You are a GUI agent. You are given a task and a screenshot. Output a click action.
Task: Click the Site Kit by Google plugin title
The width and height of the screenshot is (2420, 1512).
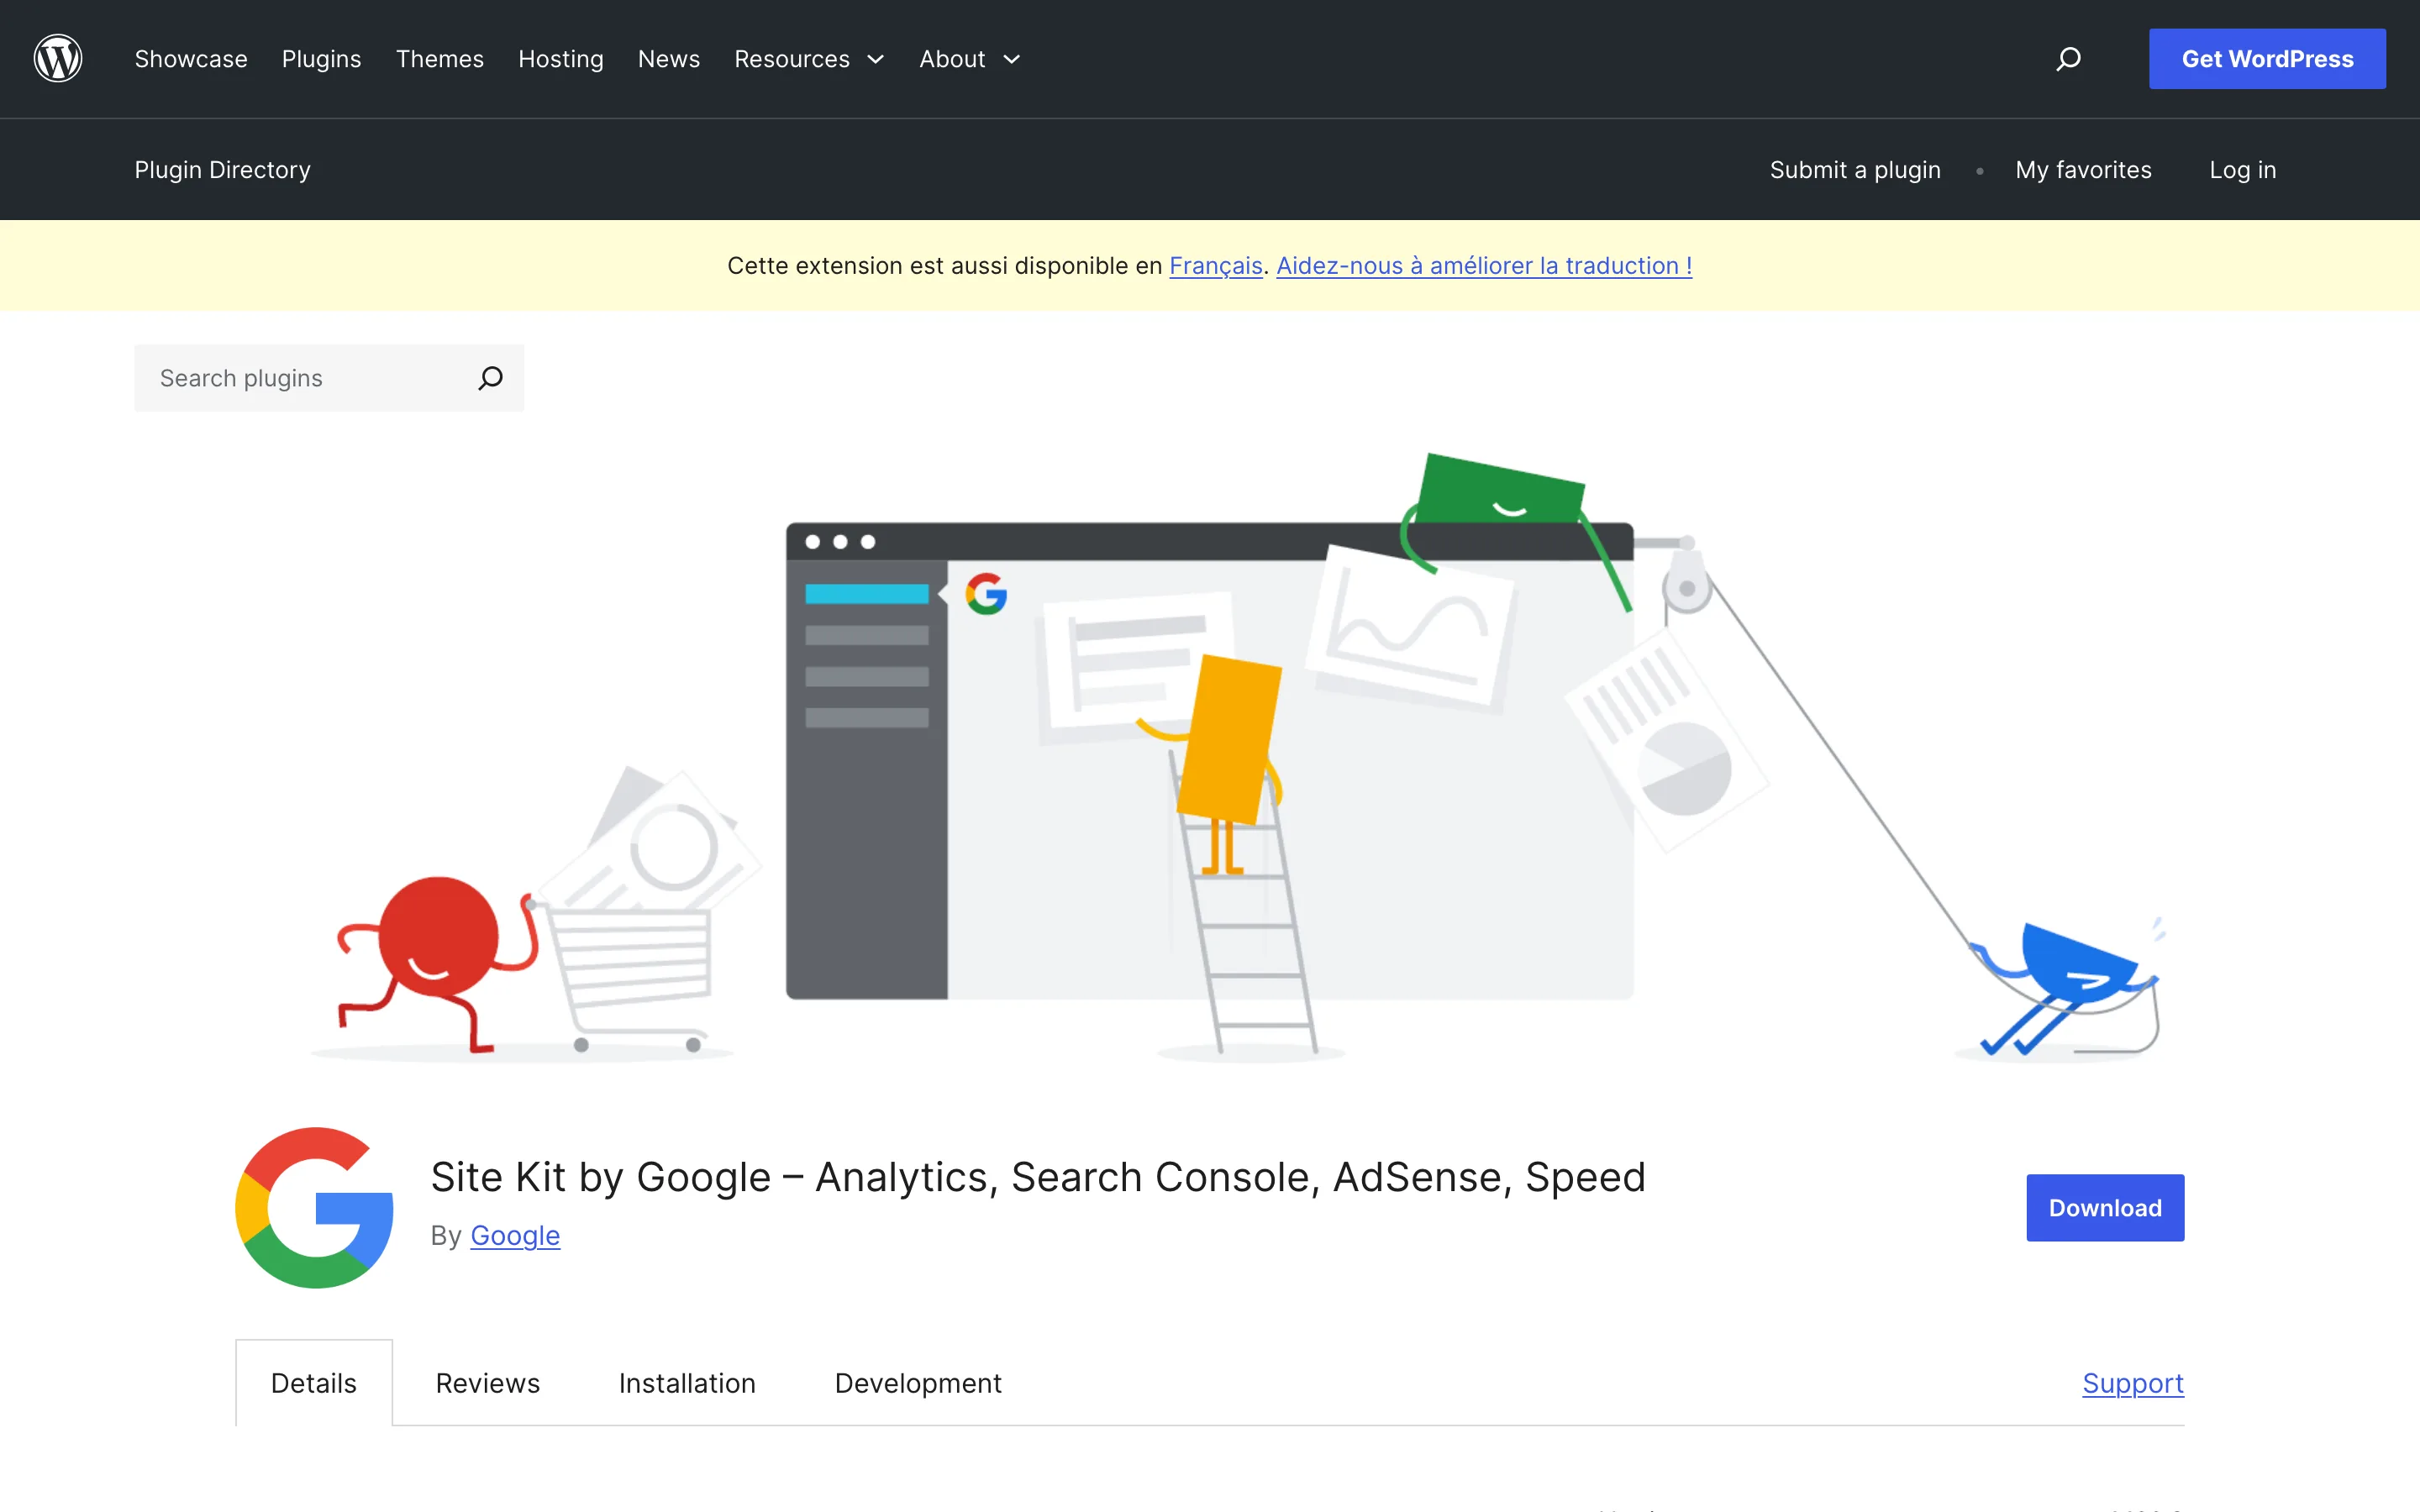(x=1038, y=1177)
